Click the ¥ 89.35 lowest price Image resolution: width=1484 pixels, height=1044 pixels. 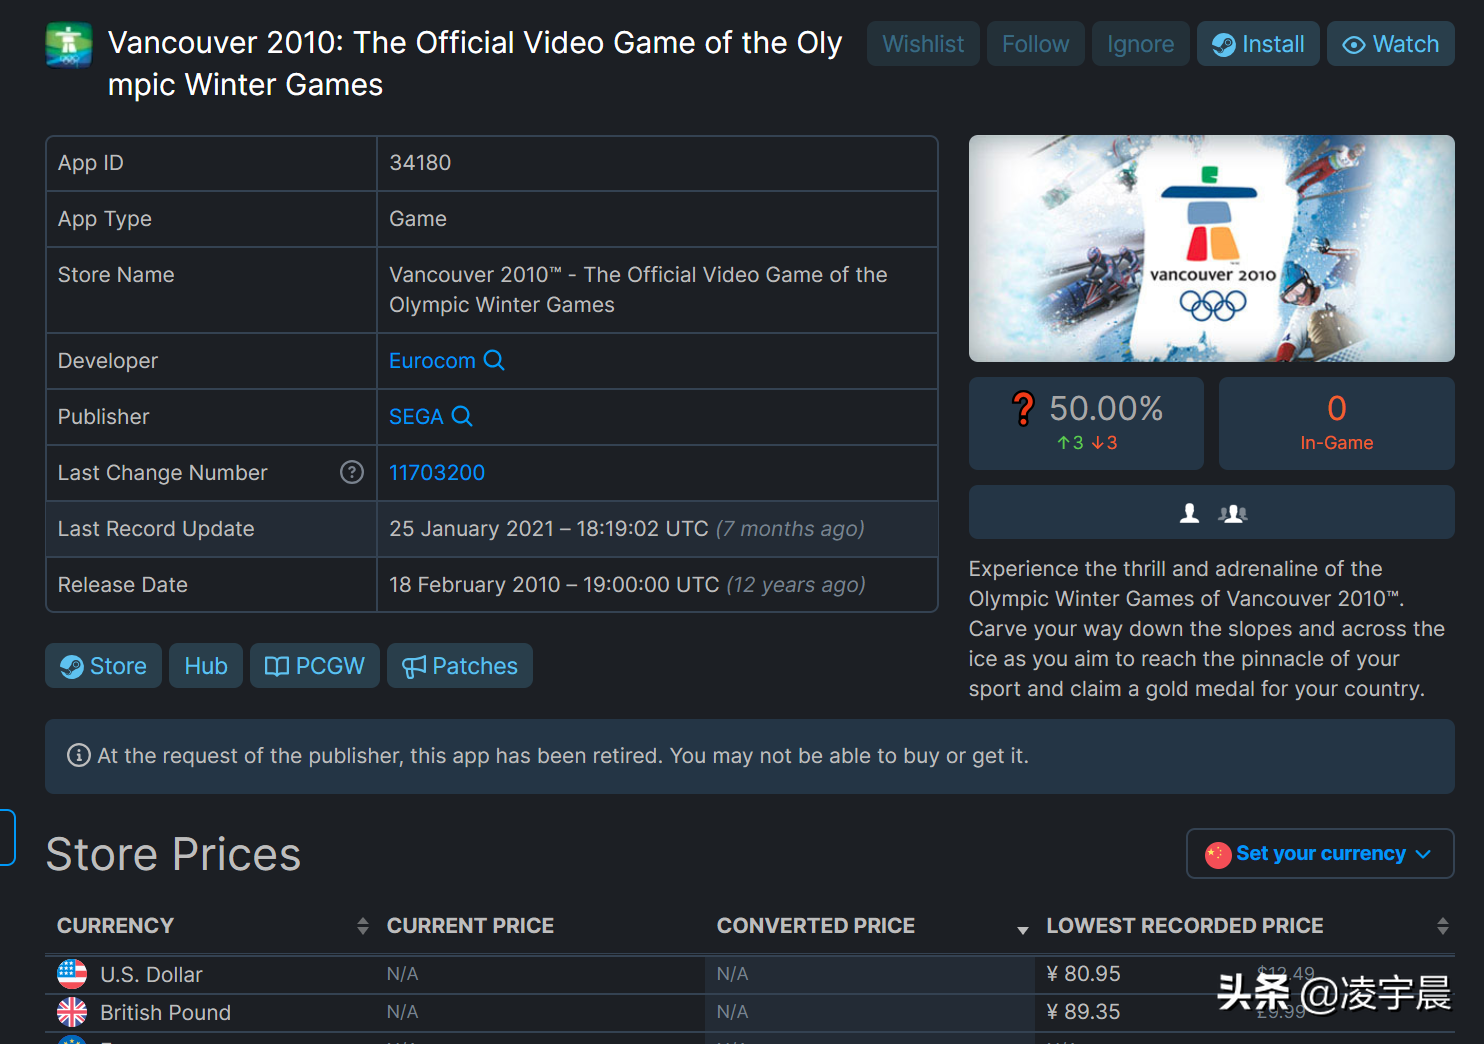coord(1083,1012)
